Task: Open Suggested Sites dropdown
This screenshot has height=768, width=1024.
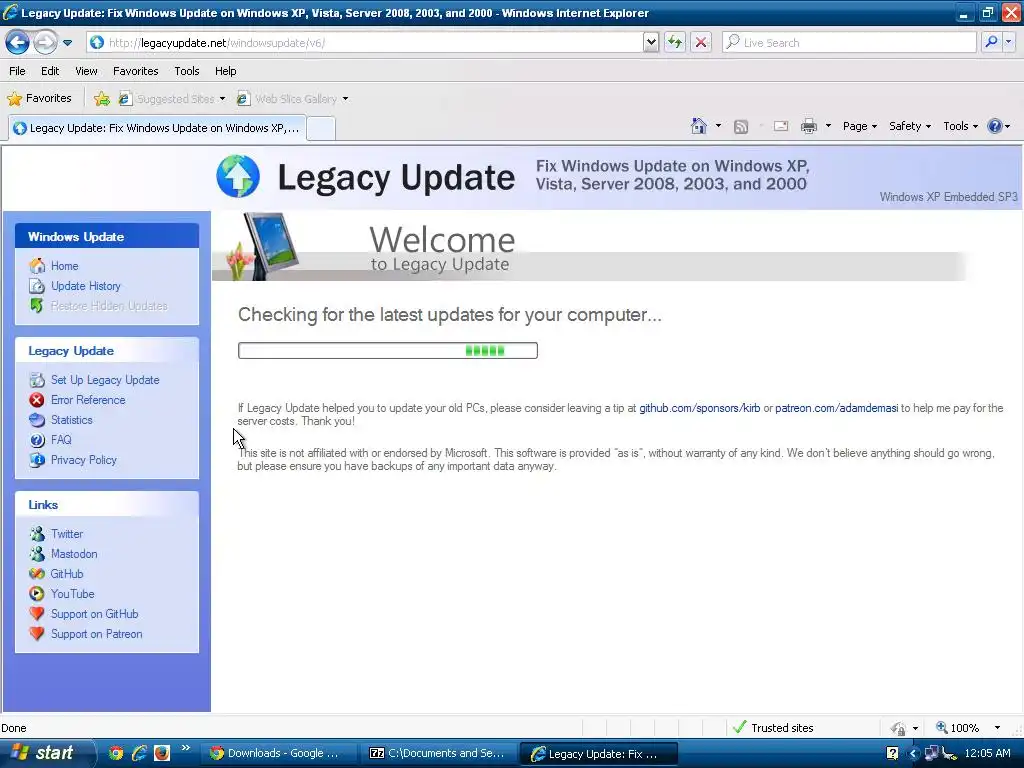Action: pos(172,99)
